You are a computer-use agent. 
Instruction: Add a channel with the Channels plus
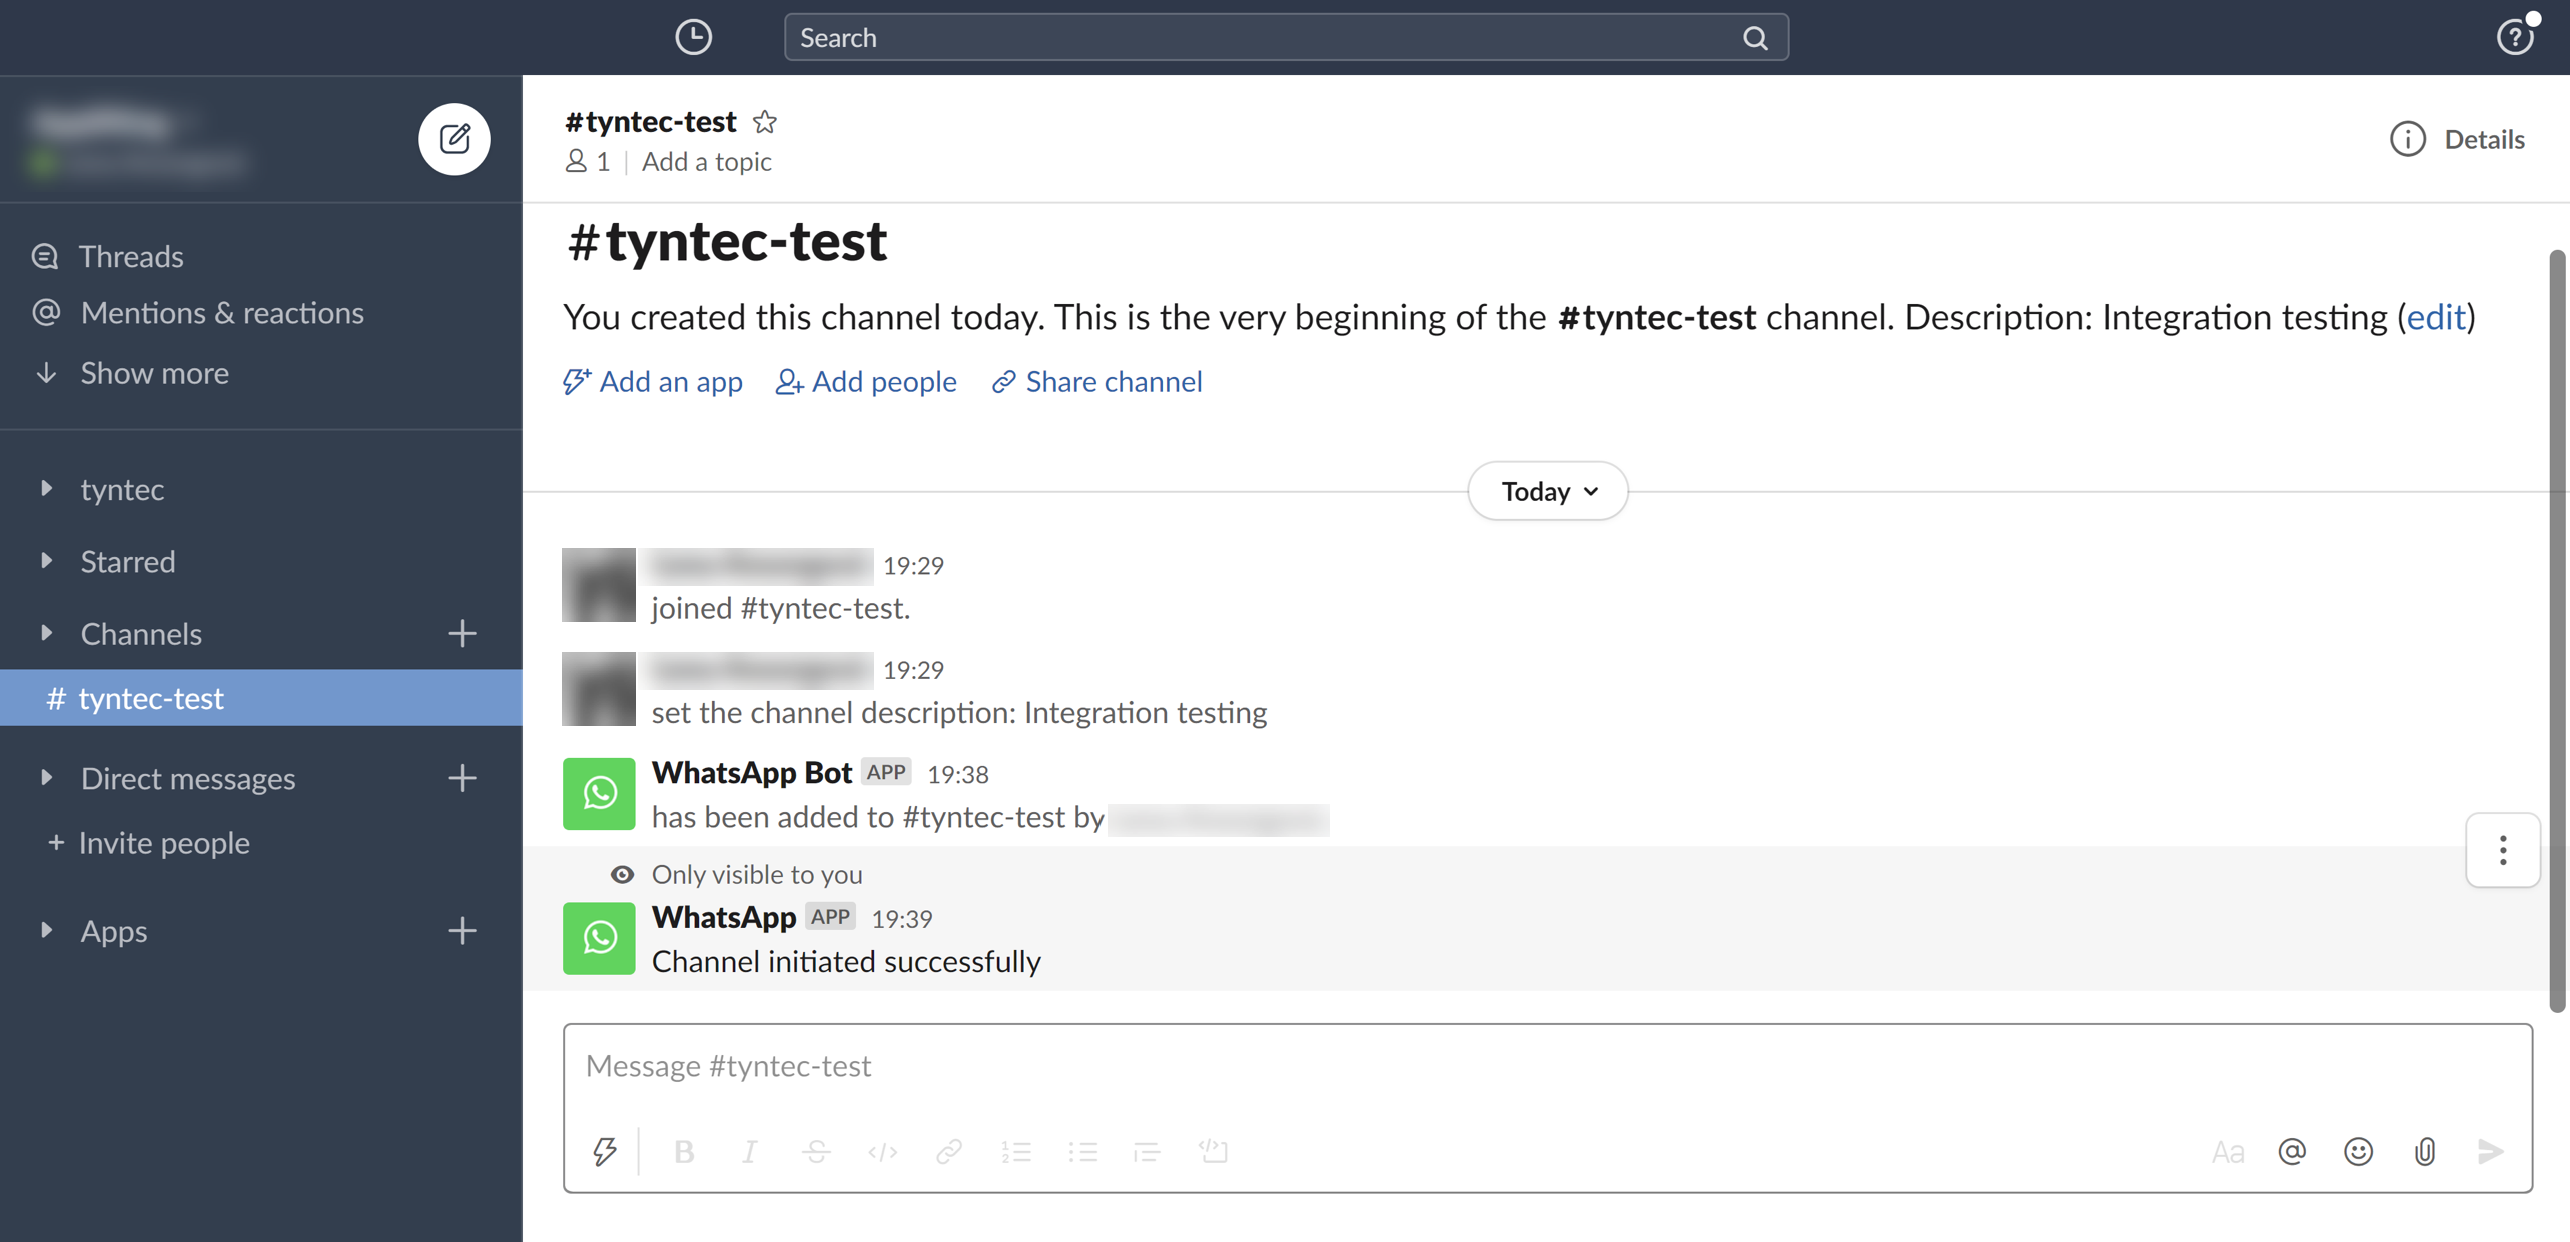tap(462, 634)
